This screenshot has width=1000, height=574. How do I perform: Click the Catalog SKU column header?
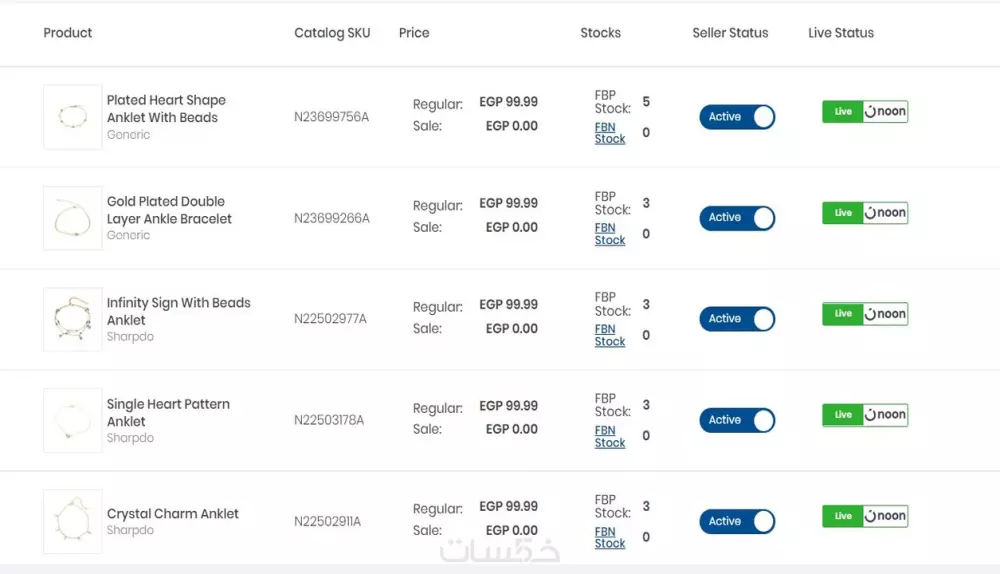pyautogui.click(x=332, y=33)
